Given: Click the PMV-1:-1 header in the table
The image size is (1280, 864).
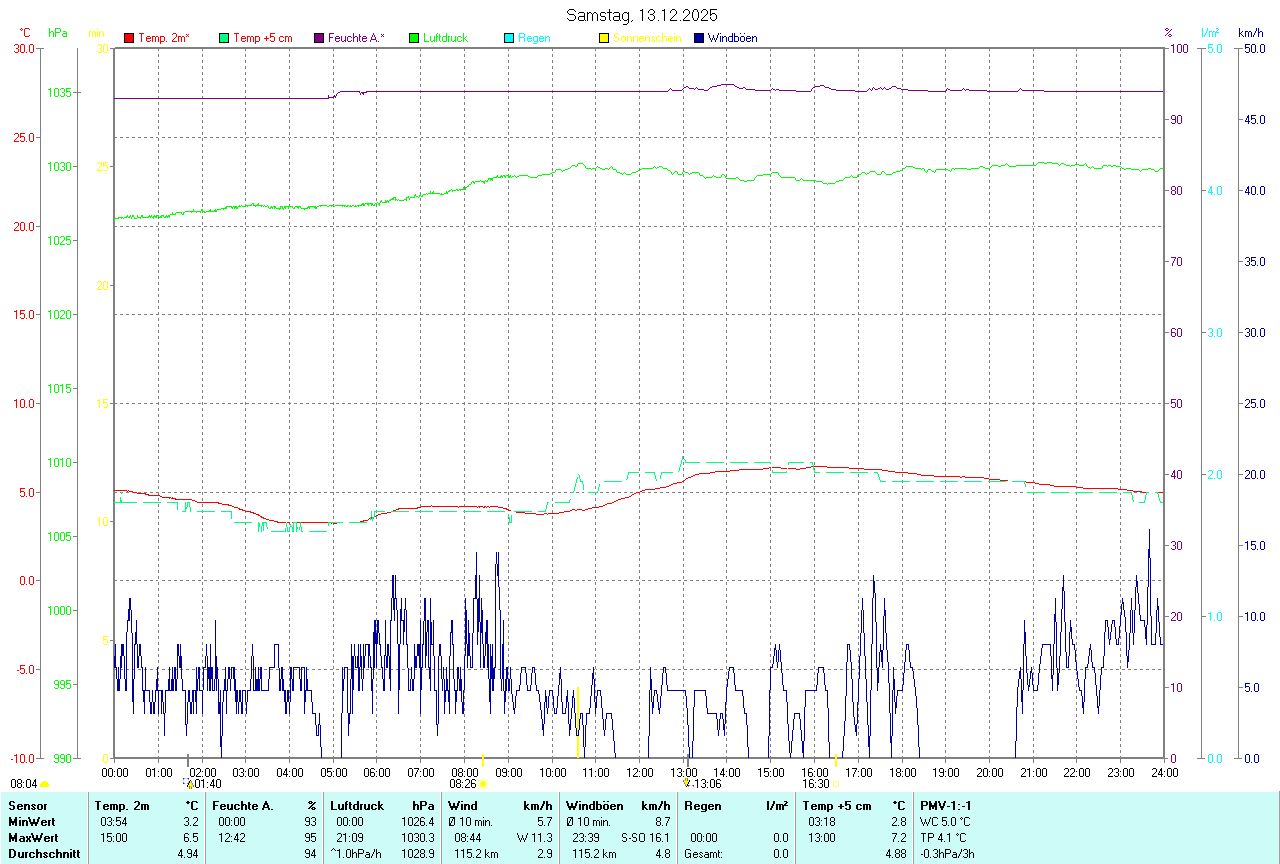Looking at the screenshot, I should (946, 806).
